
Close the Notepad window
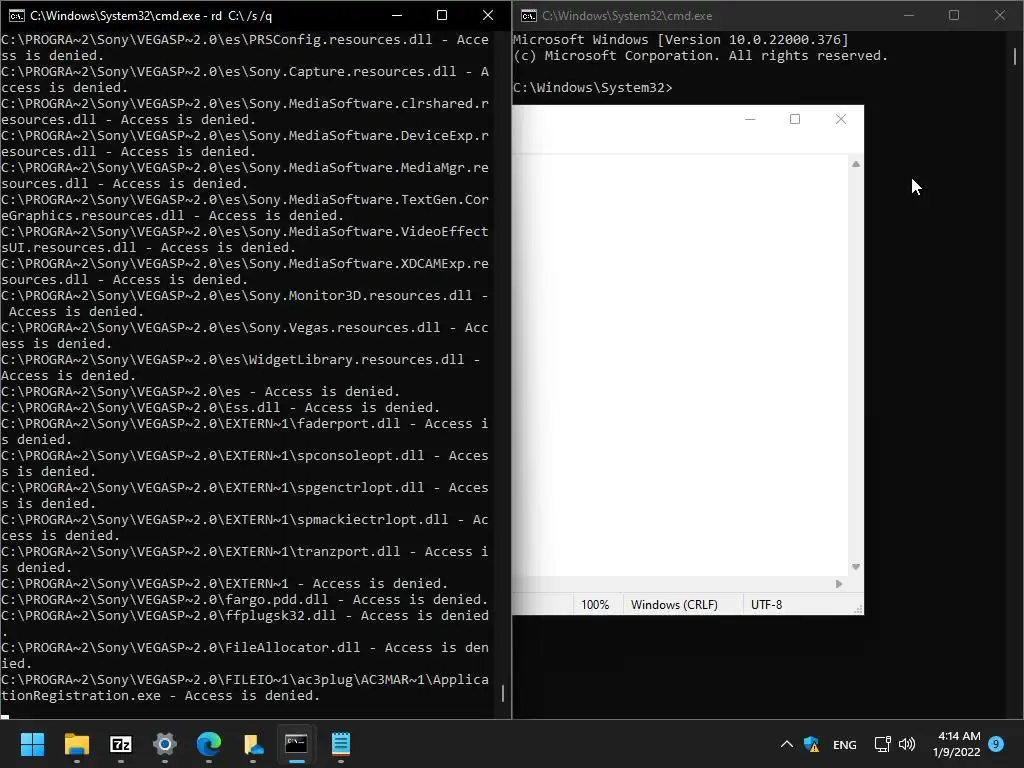(x=841, y=119)
